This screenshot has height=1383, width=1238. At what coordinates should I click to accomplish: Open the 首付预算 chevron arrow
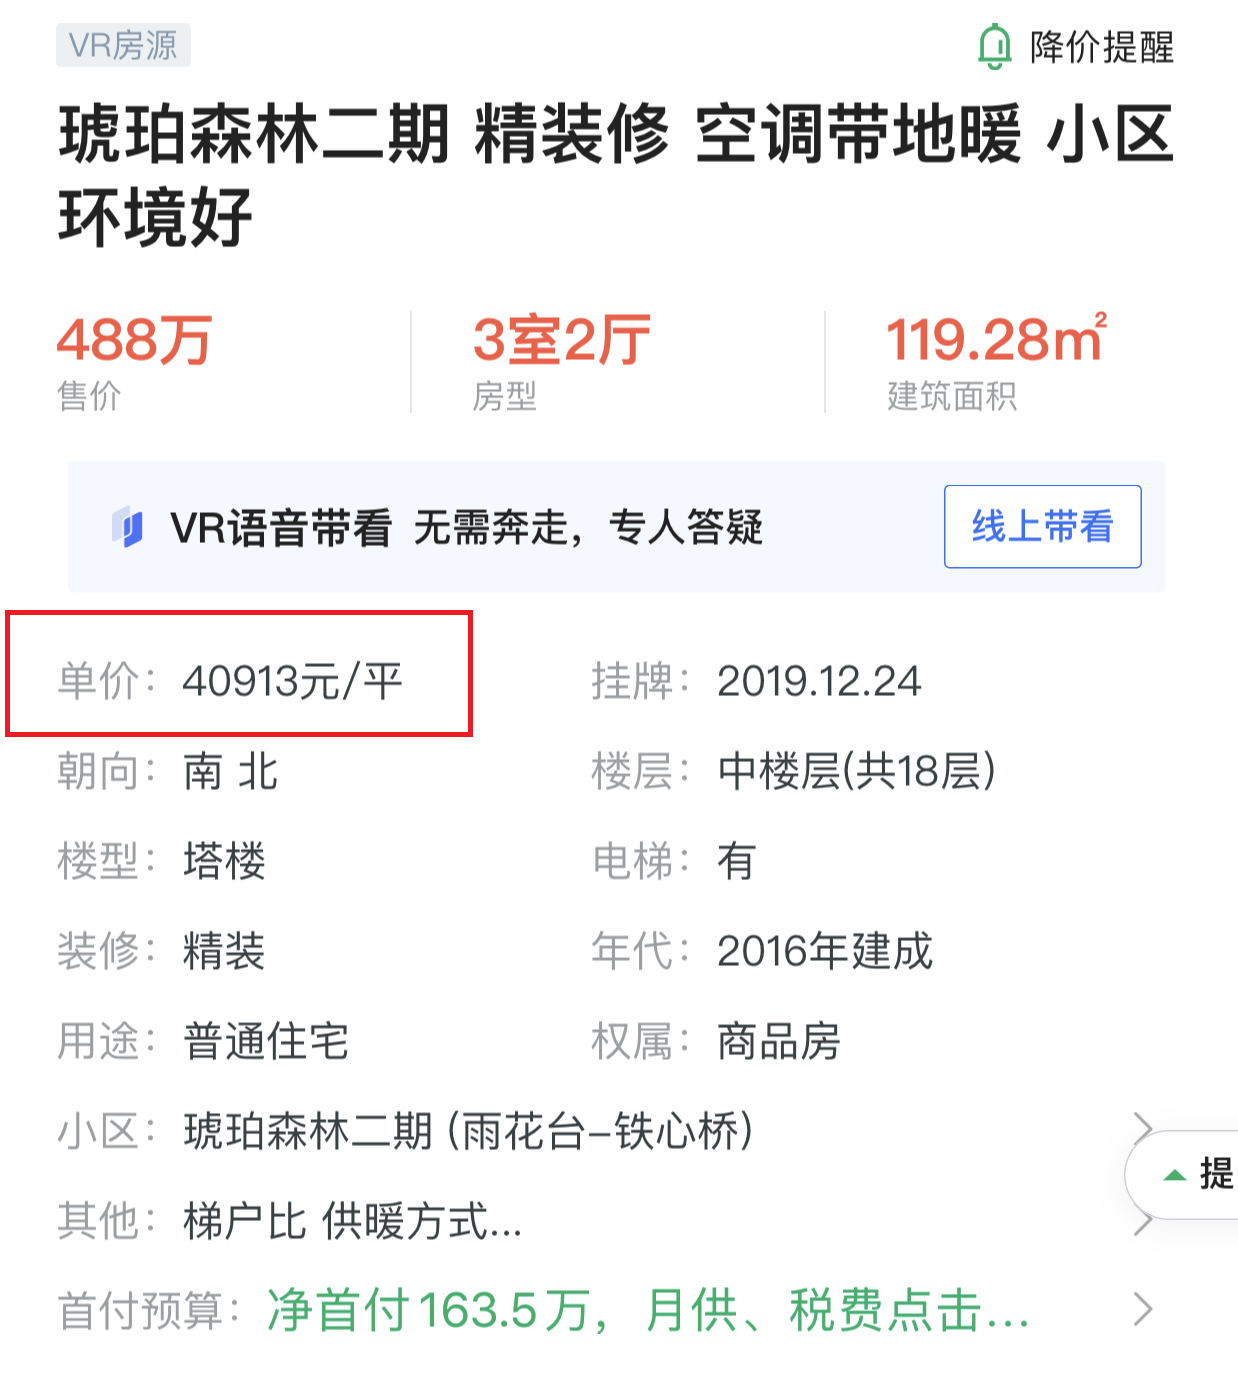tap(1143, 1309)
